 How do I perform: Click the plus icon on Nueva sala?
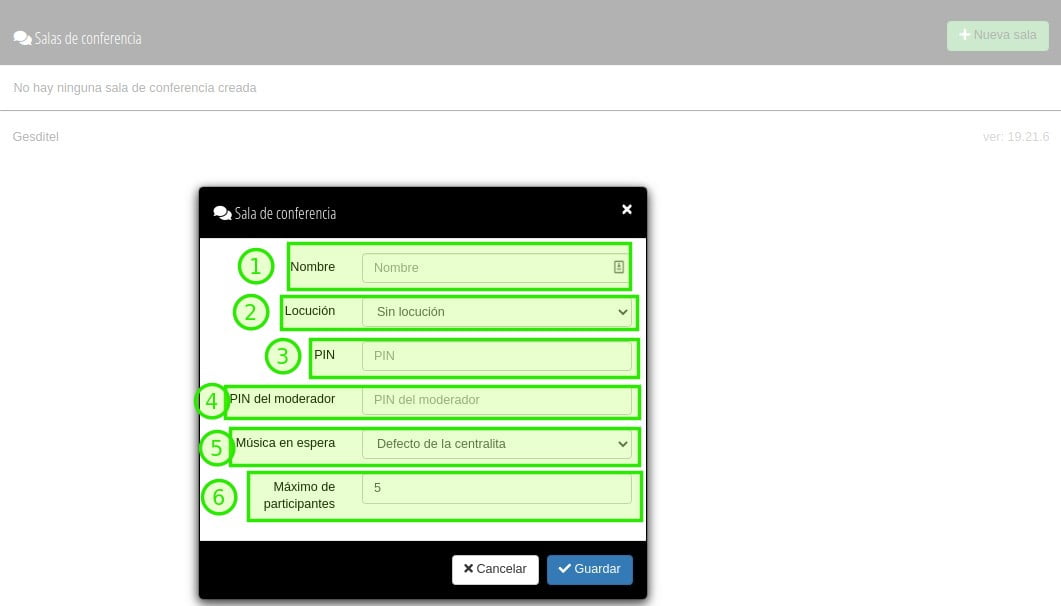click(964, 34)
